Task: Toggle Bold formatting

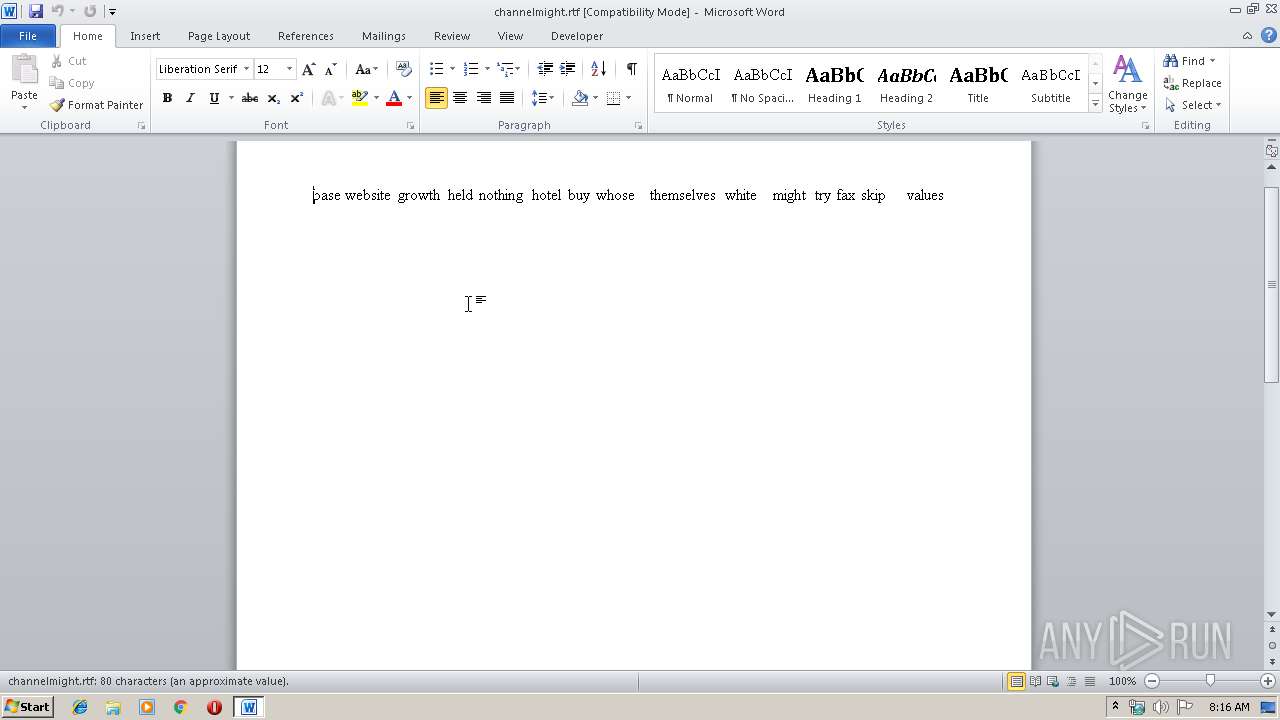Action: (x=167, y=98)
